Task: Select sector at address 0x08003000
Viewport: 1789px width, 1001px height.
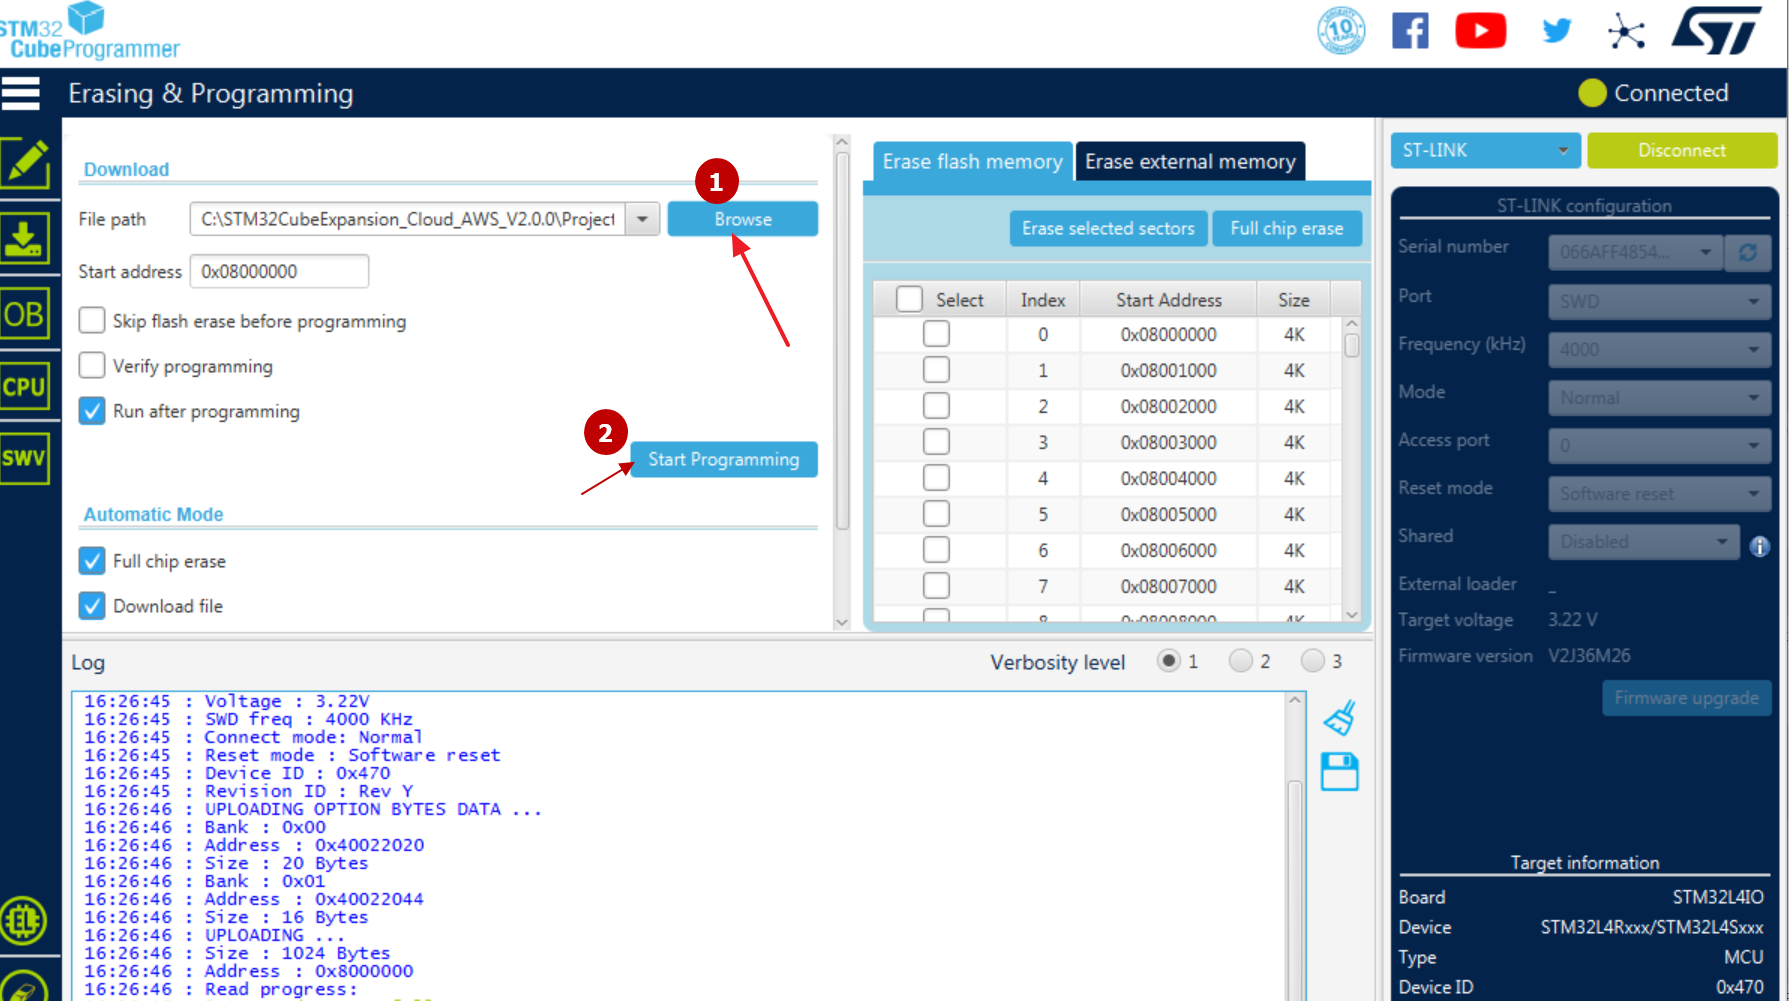Action: pos(936,442)
